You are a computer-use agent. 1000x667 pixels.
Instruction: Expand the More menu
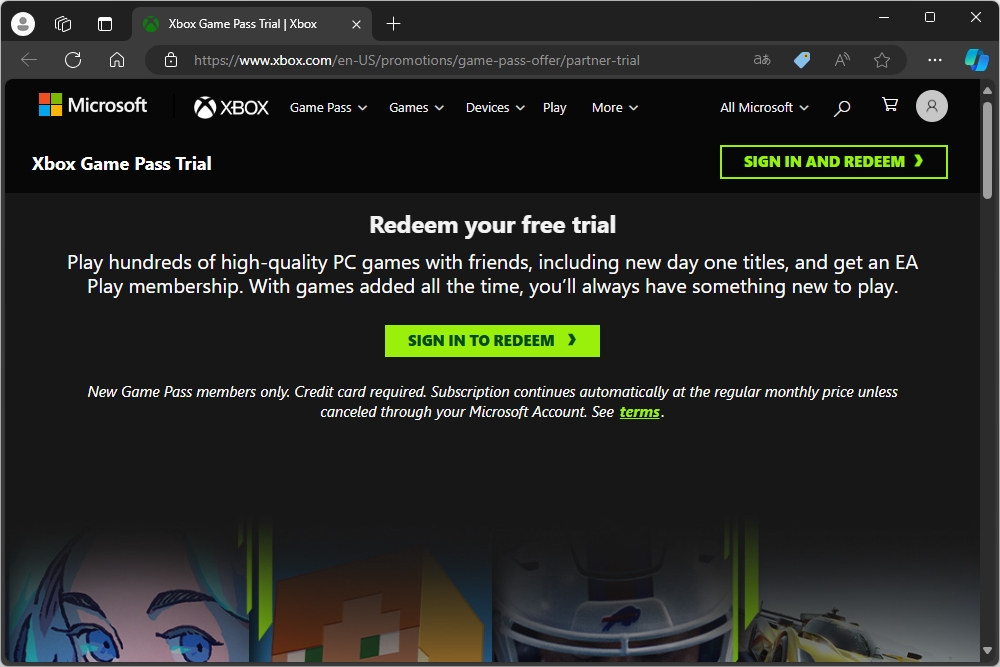point(615,108)
